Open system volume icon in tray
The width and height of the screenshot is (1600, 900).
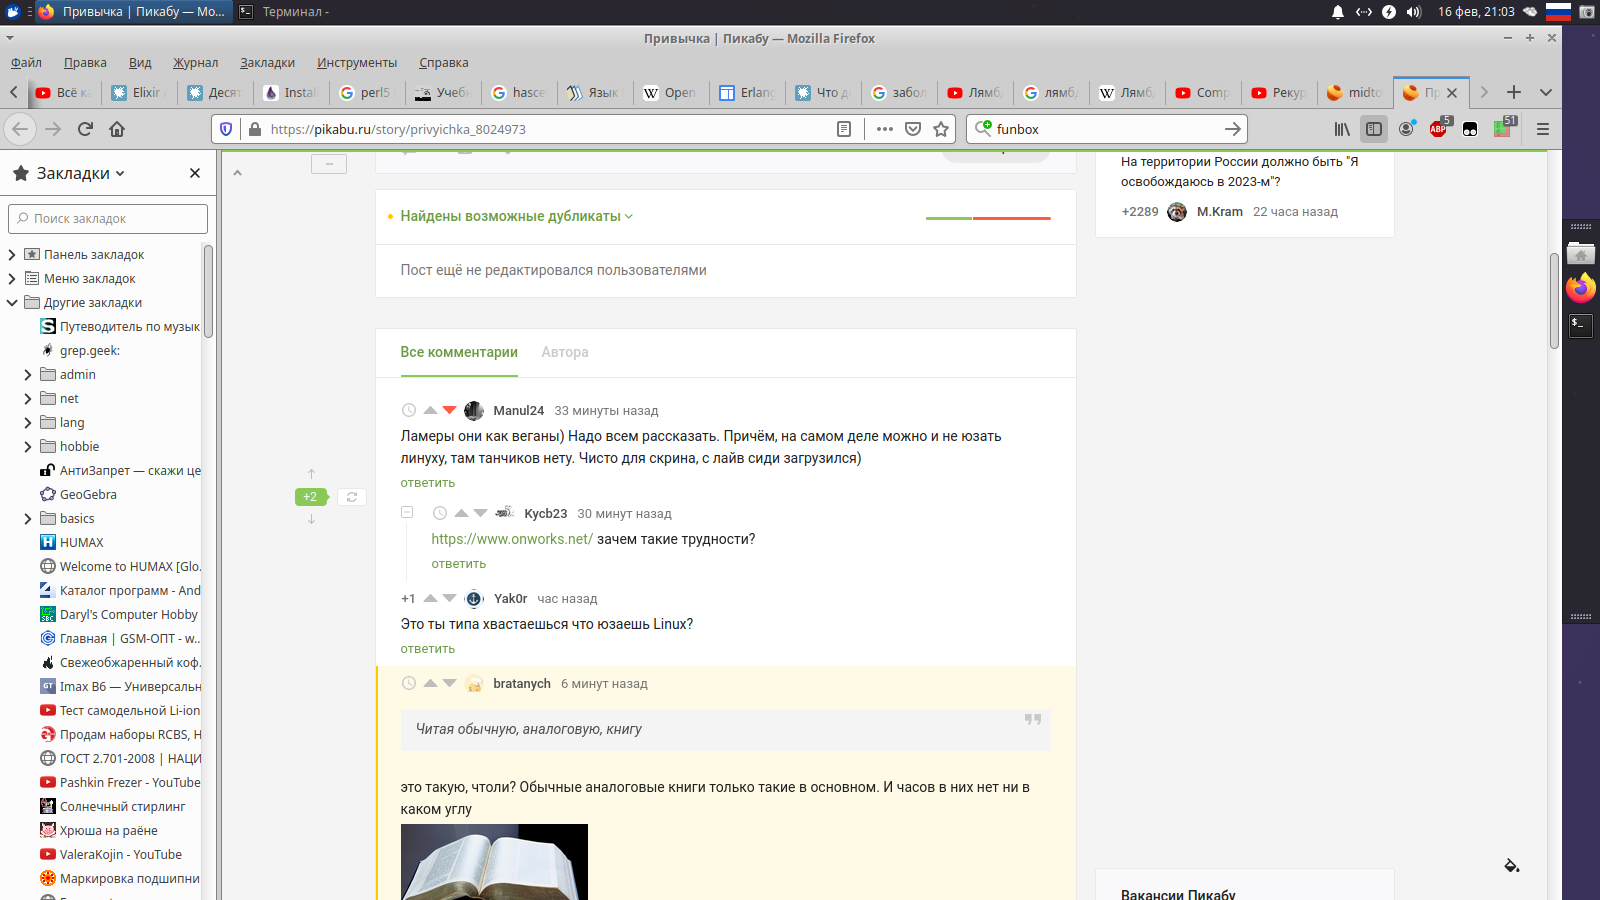tap(1413, 12)
